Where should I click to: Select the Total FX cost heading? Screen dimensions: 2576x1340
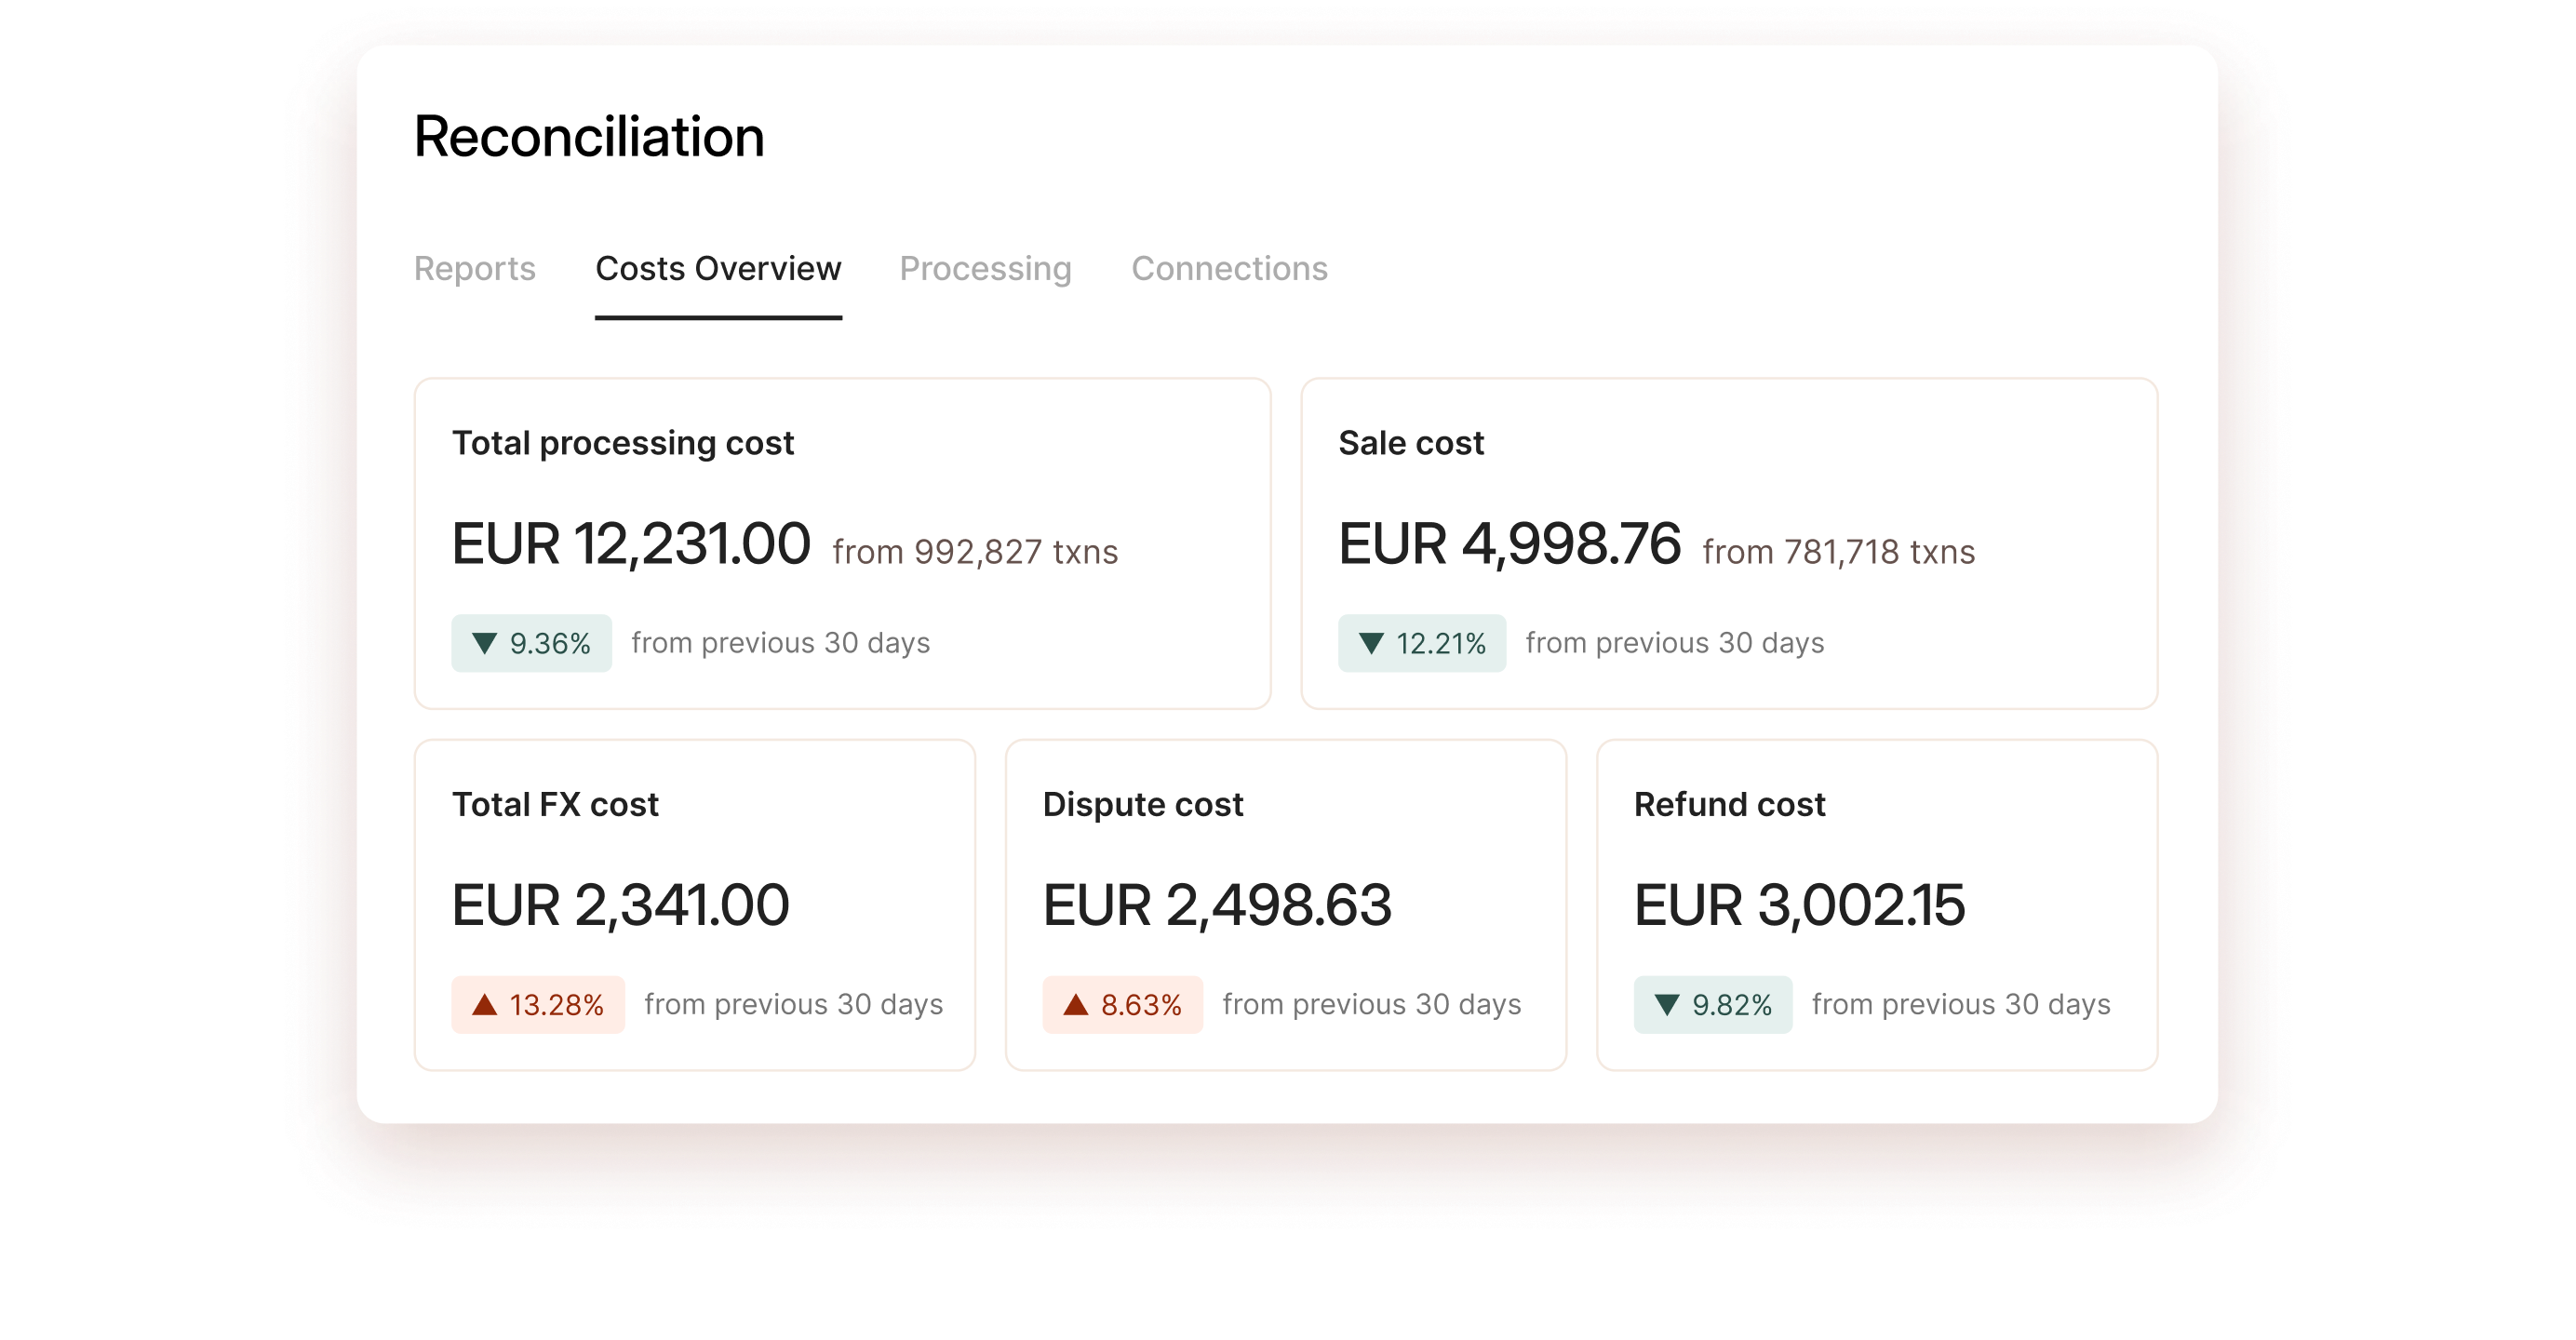pos(555,804)
